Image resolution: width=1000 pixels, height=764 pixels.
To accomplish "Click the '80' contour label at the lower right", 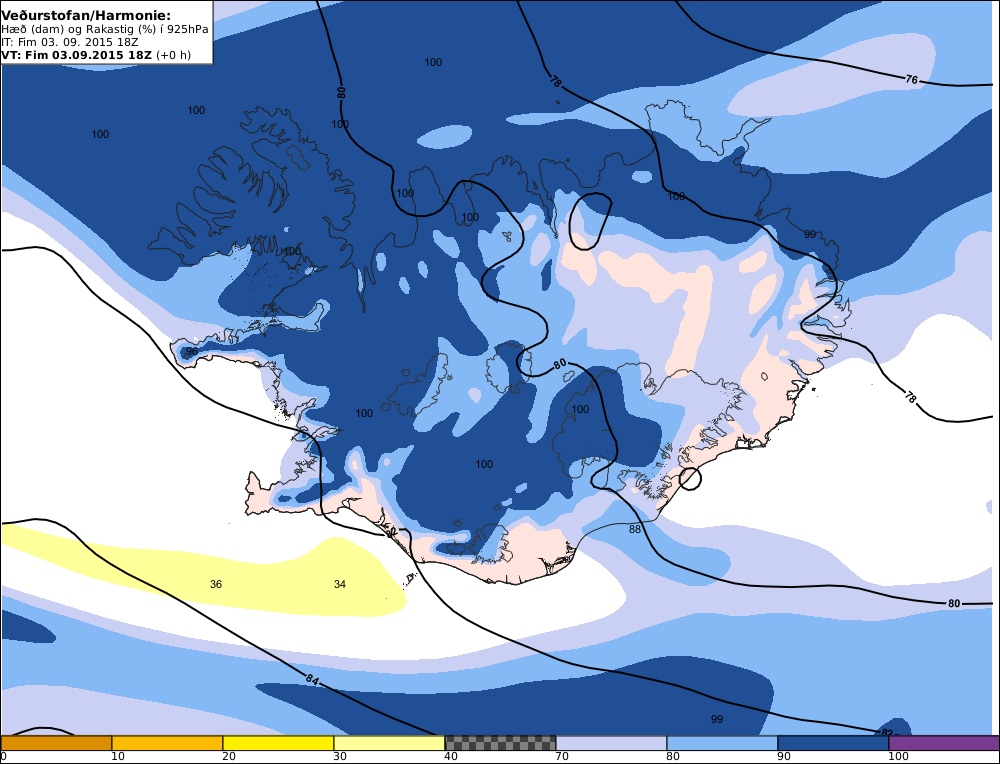I will tap(953, 603).
